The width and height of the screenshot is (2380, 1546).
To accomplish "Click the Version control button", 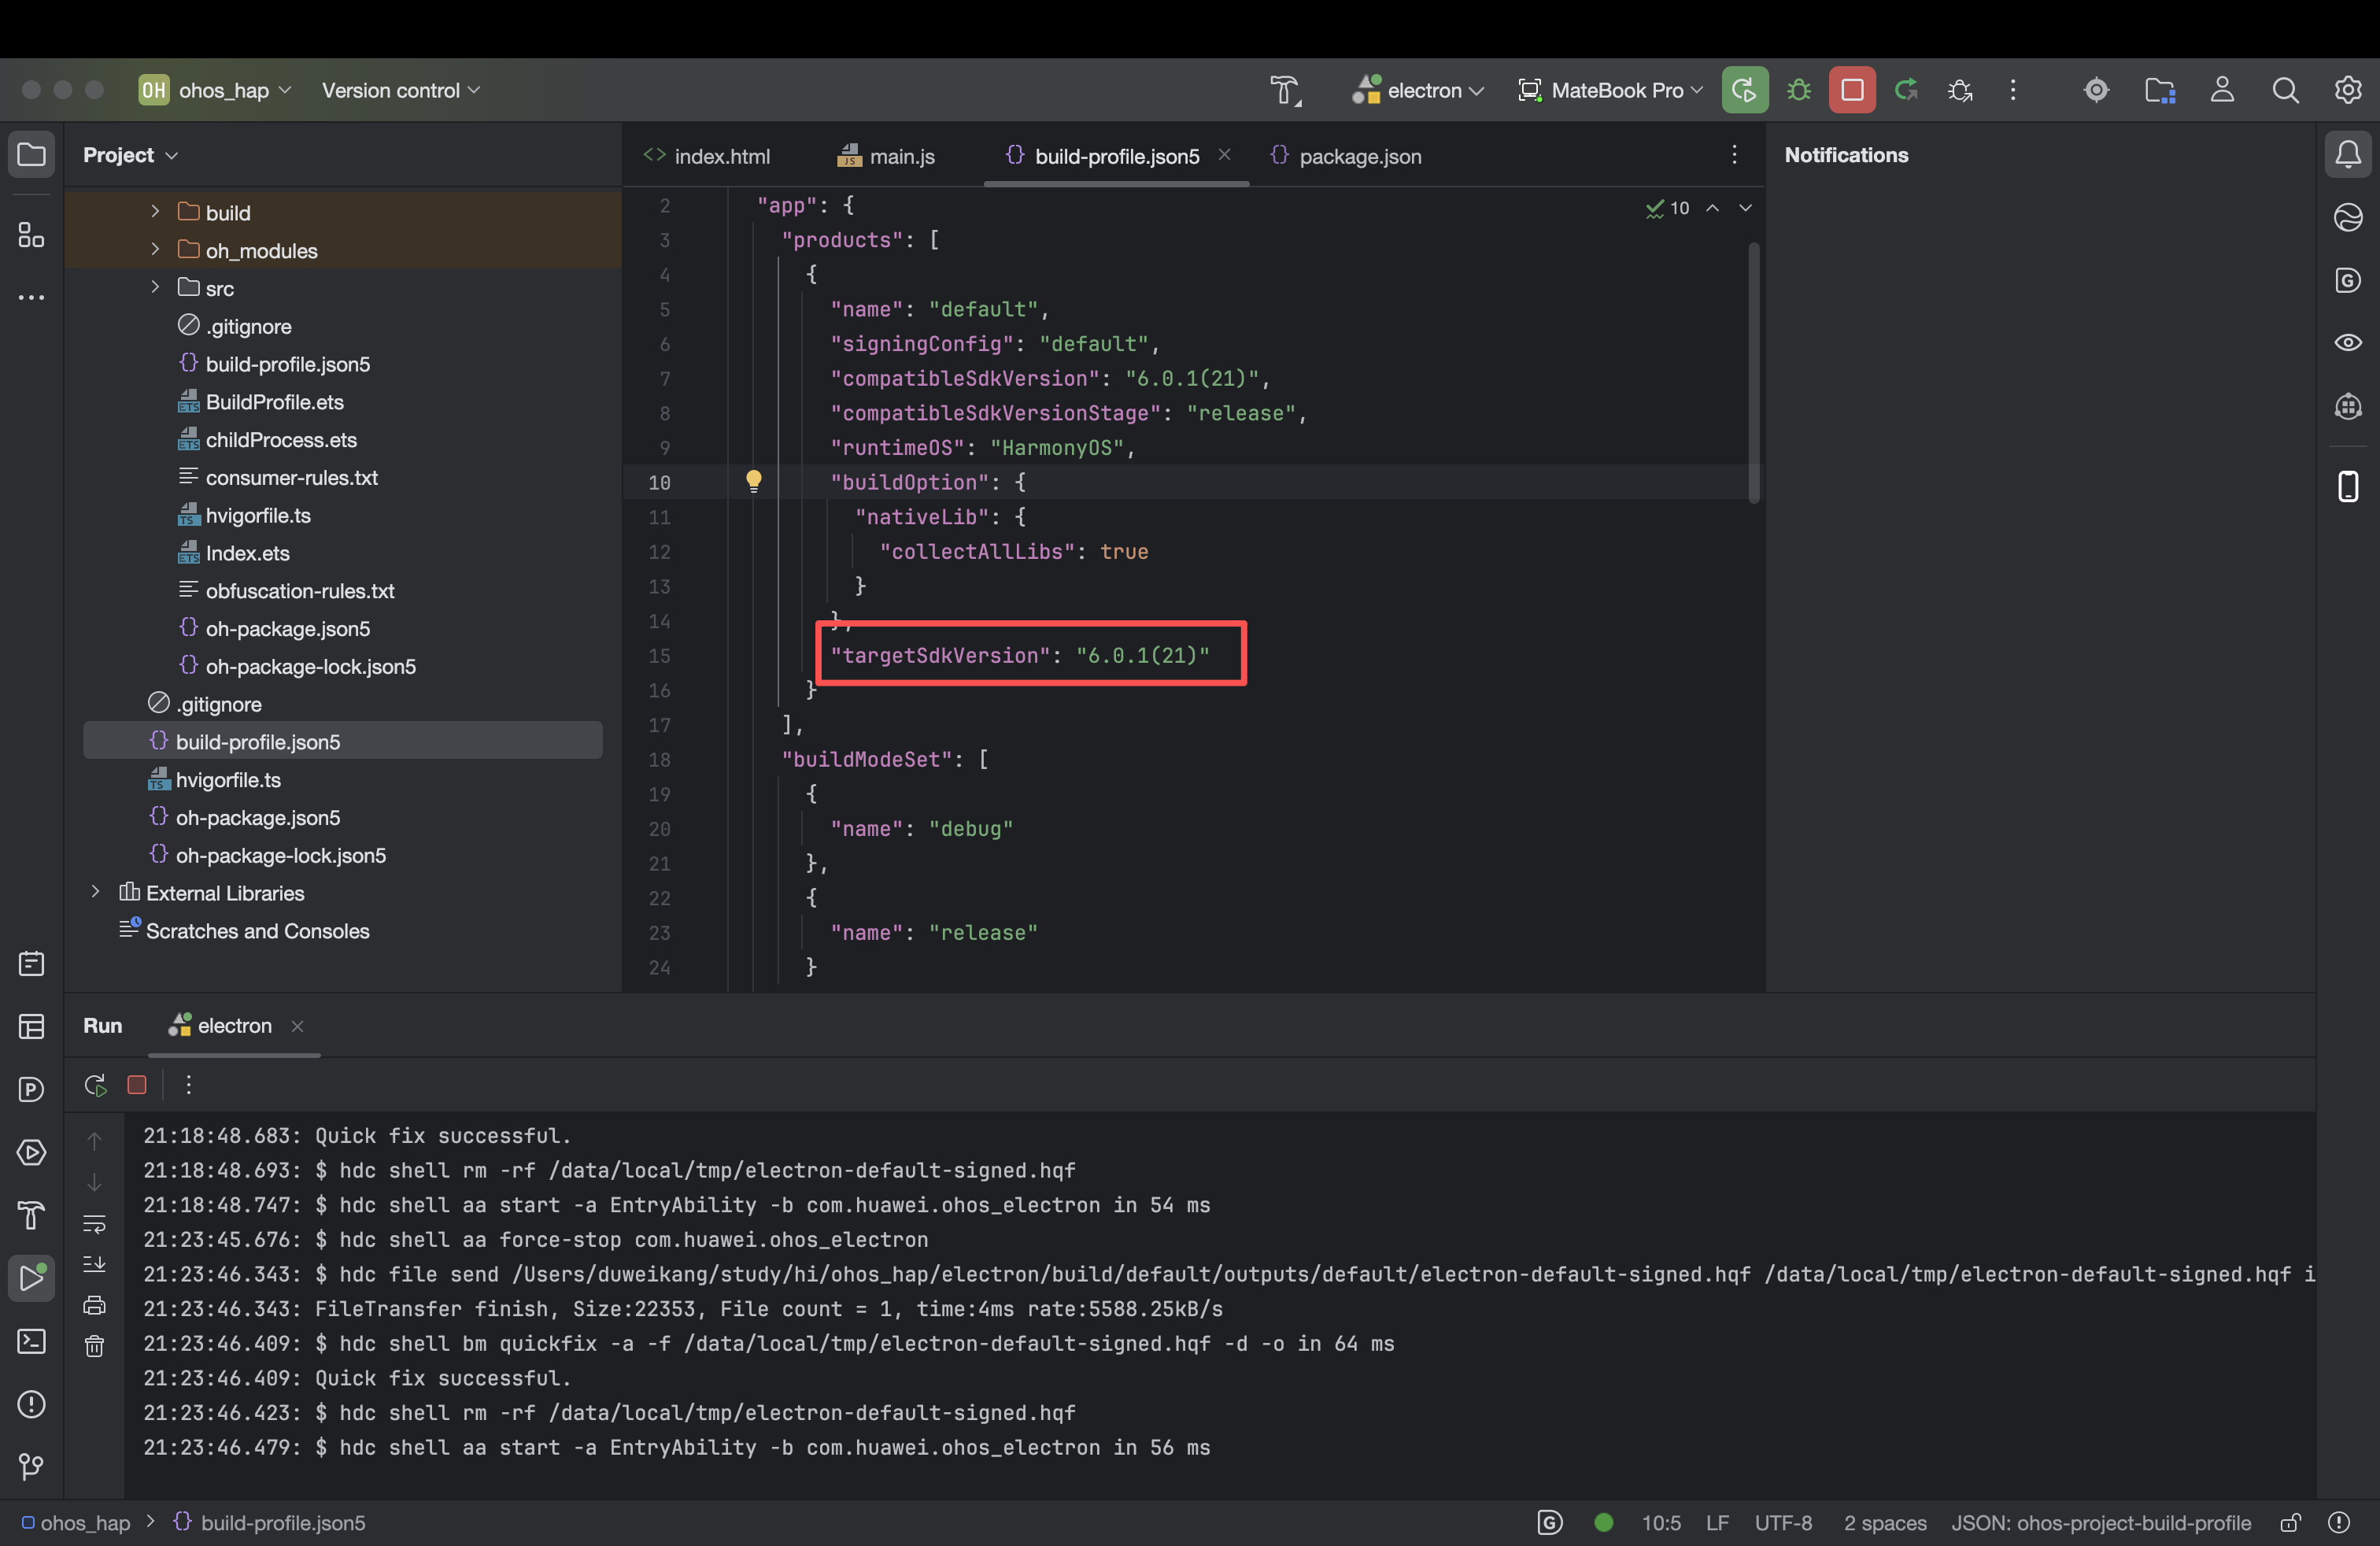I will point(400,90).
